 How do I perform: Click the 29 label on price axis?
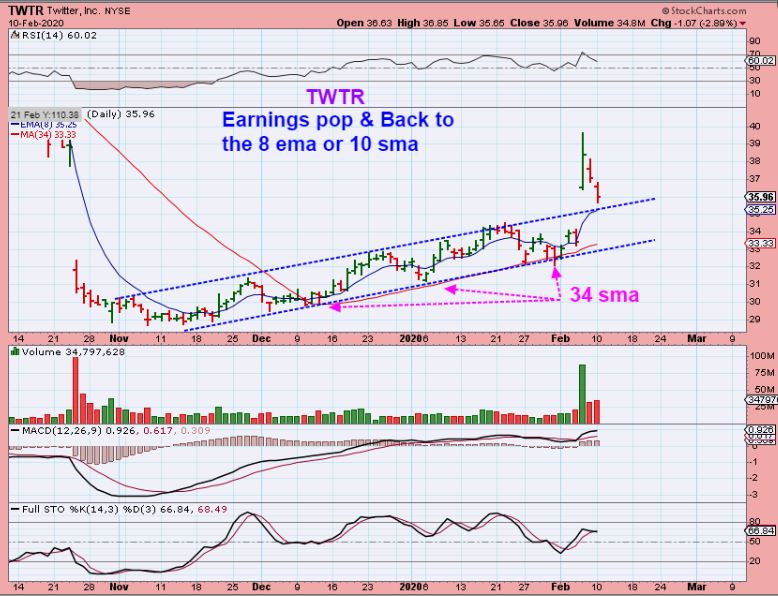[755, 319]
